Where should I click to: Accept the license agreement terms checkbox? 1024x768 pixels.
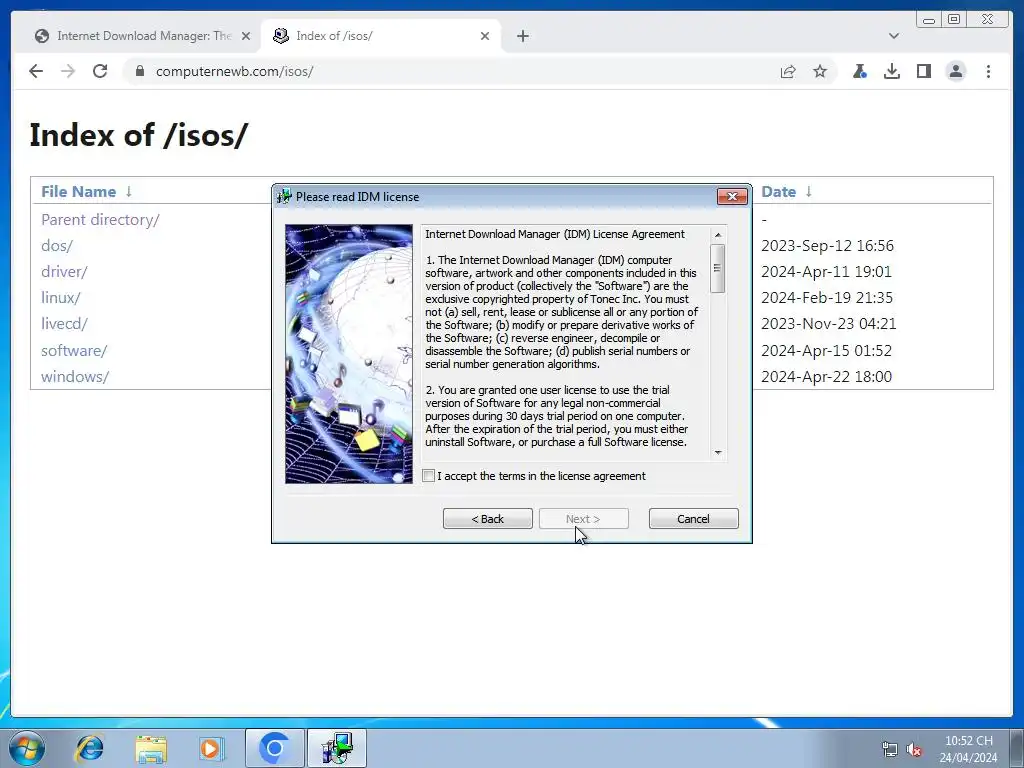tap(428, 475)
